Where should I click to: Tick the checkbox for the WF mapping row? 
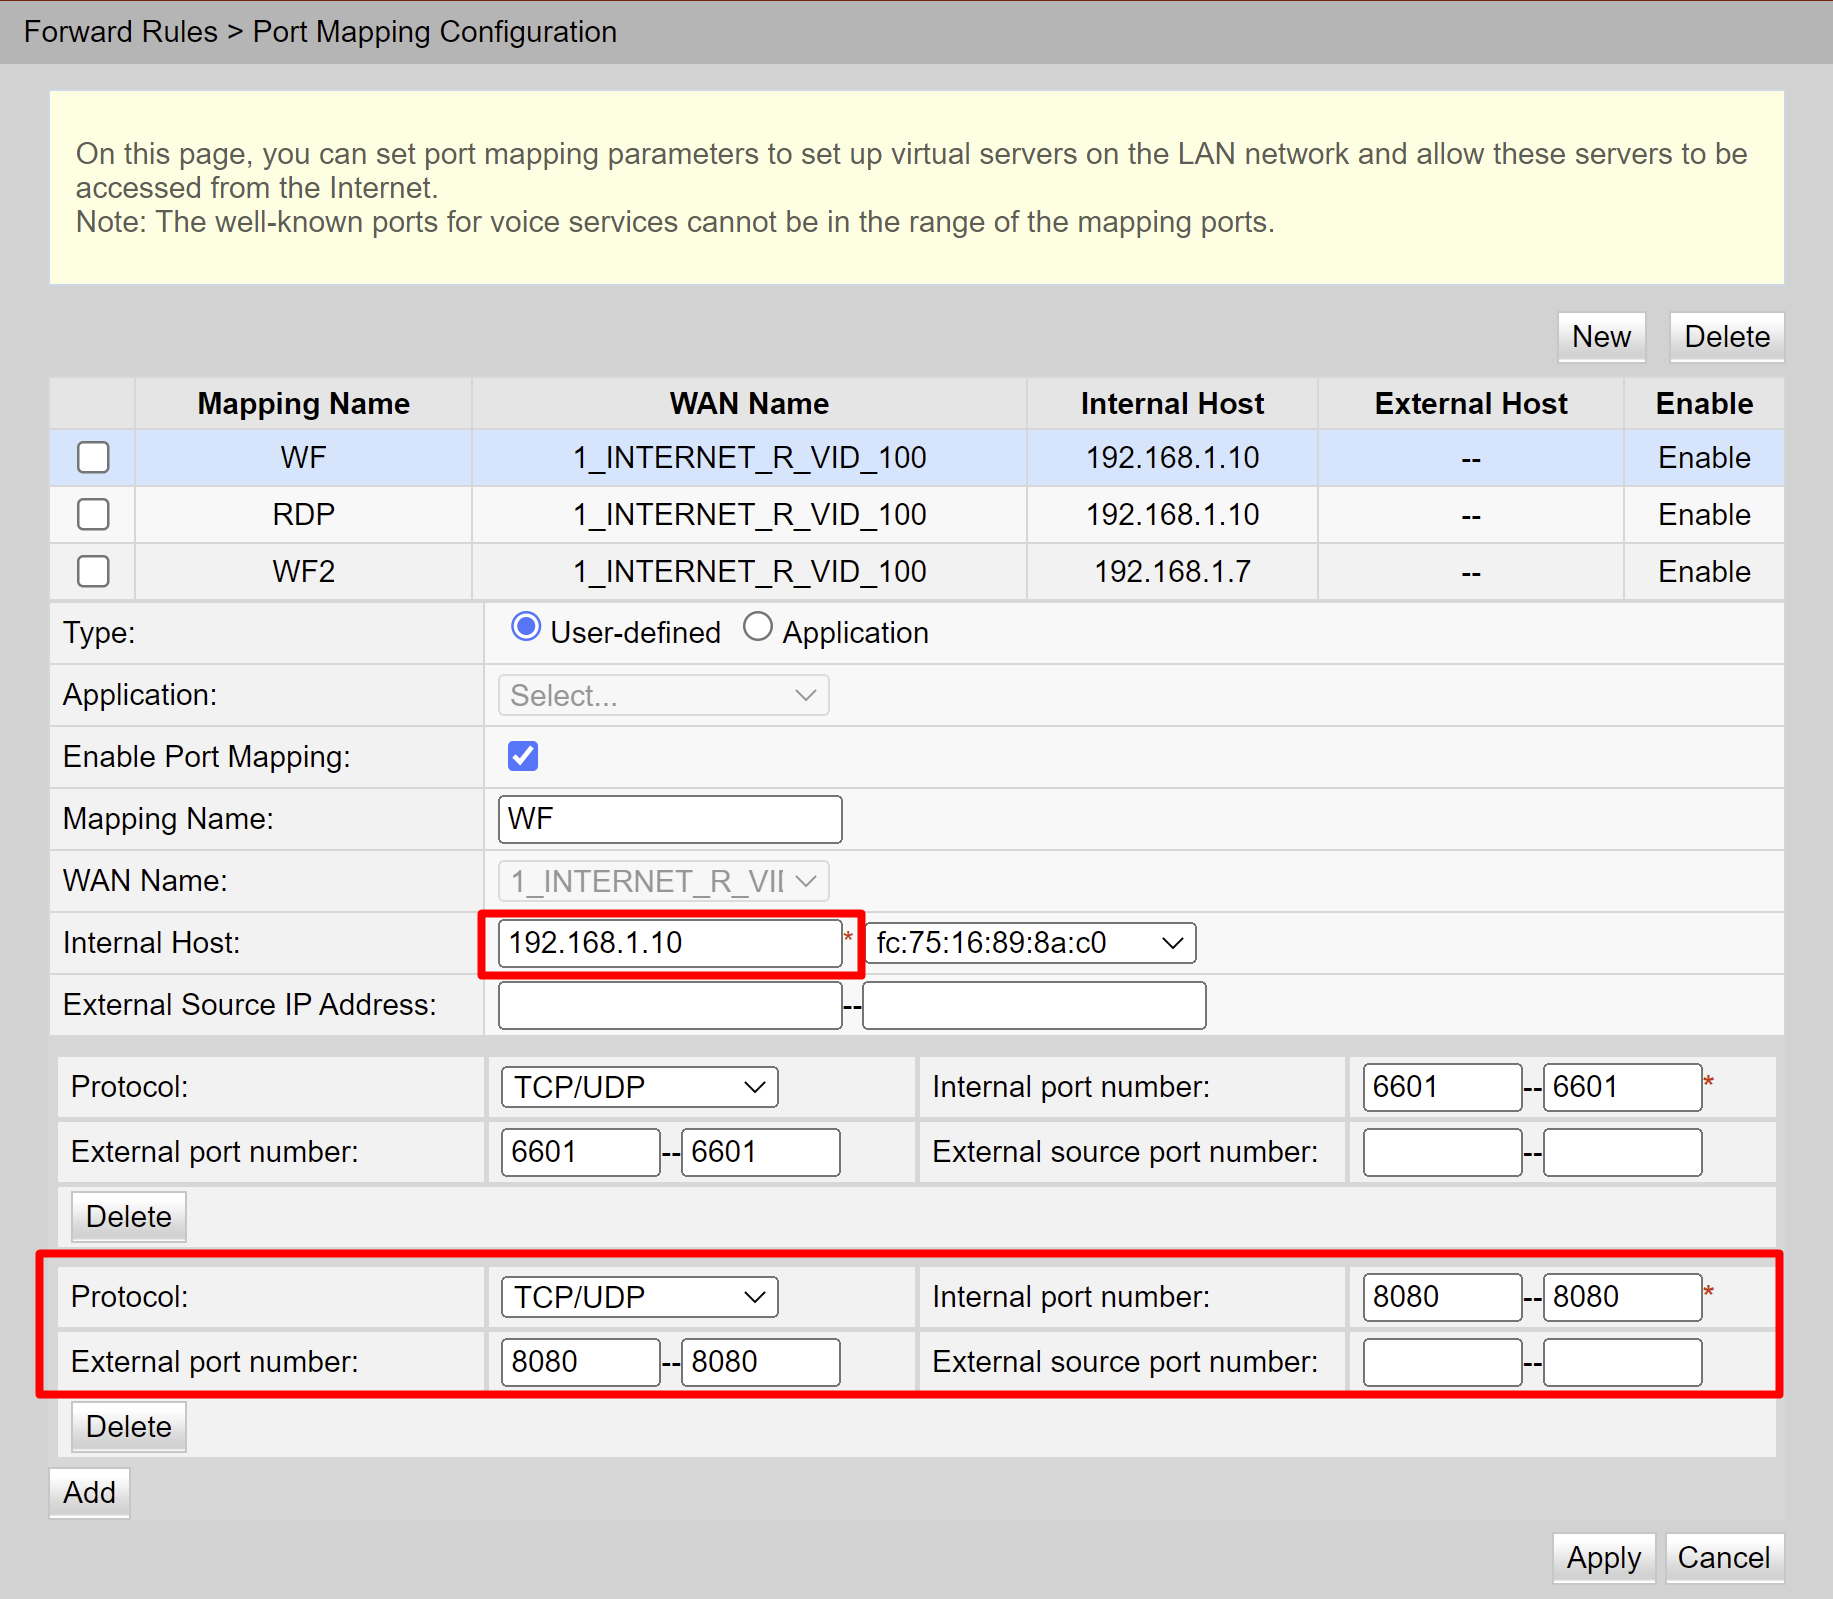tap(93, 458)
